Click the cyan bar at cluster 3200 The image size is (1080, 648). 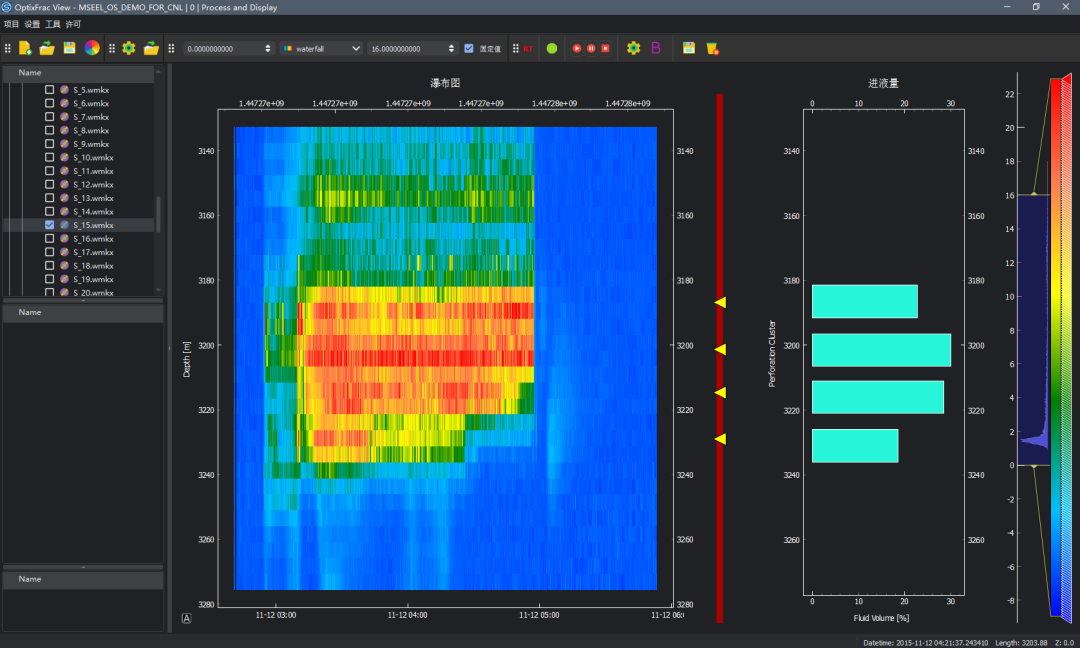pos(880,350)
